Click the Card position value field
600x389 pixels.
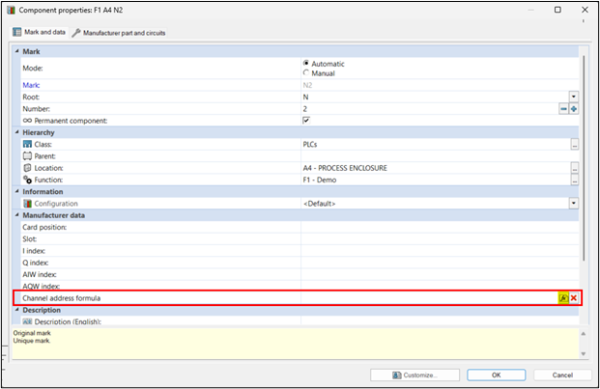[x=440, y=227]
